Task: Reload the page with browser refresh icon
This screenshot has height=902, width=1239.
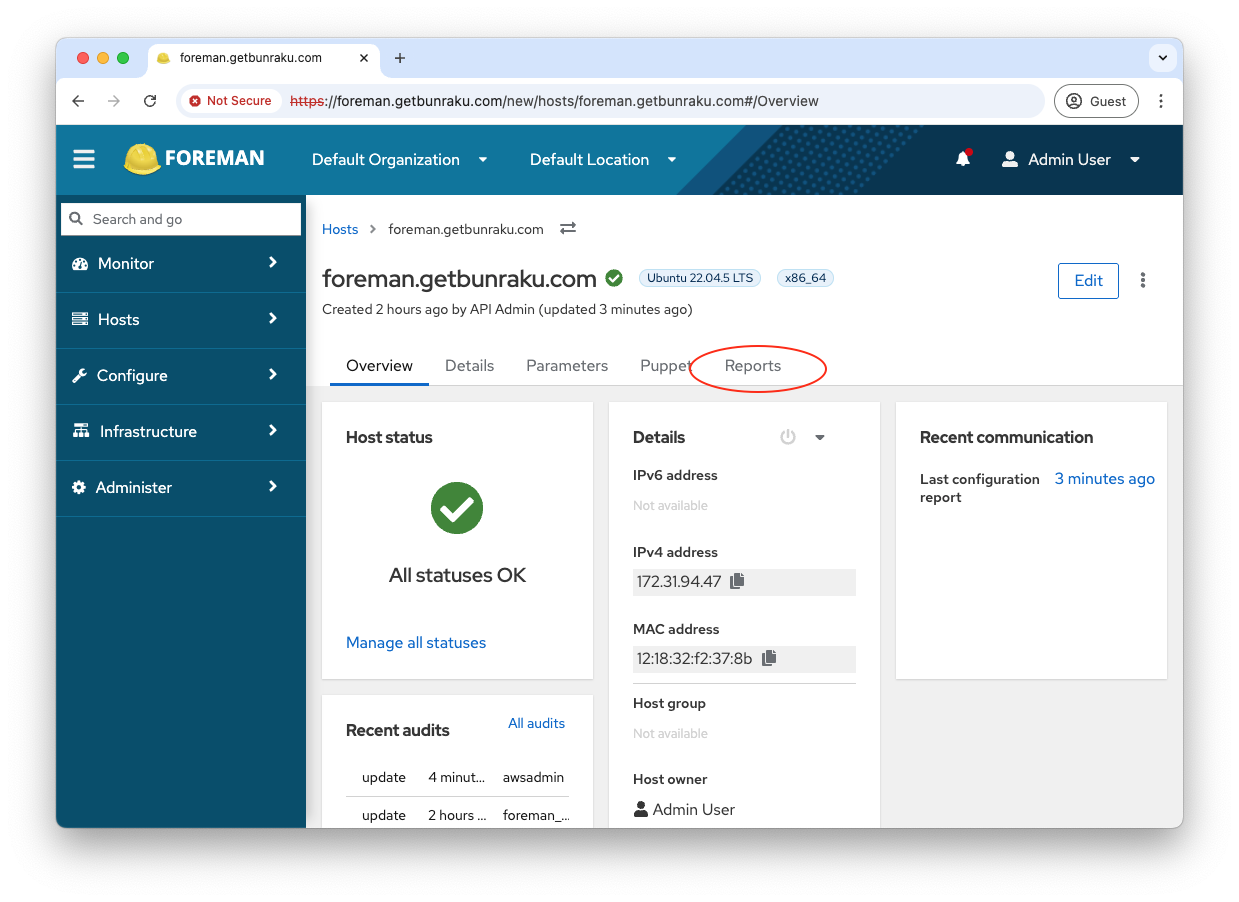Action: [x=150, y=101]
